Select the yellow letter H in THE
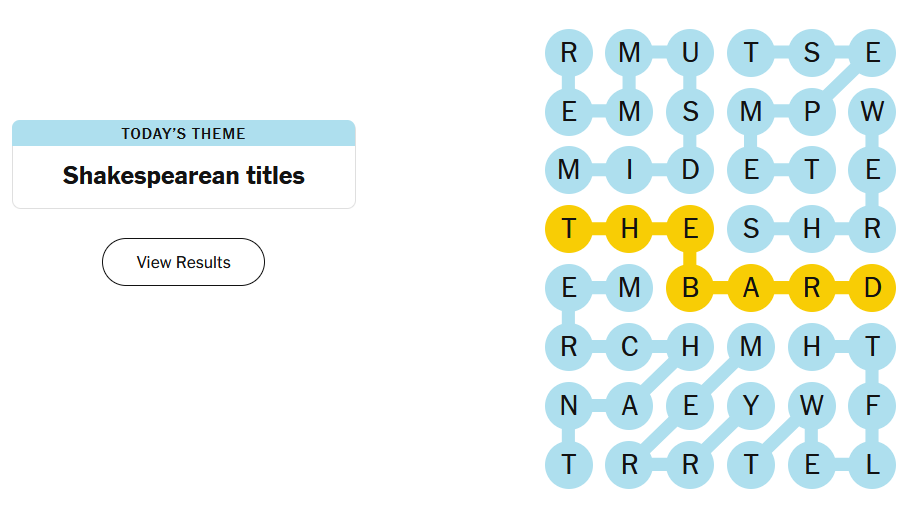Viewport: 910px width, 512px height. [629, 229]
